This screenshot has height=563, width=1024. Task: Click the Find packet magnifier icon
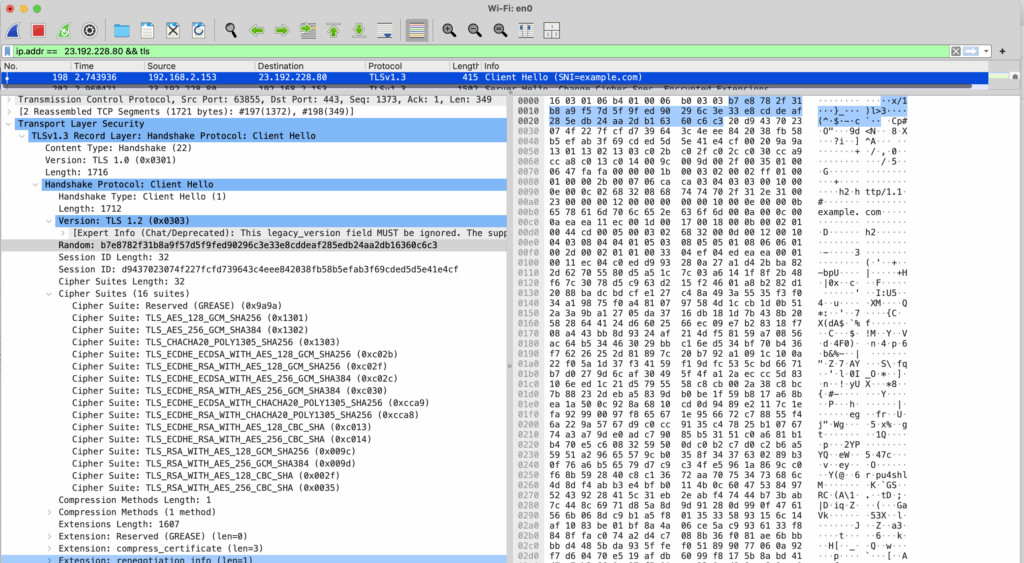[x=231, y=31]
